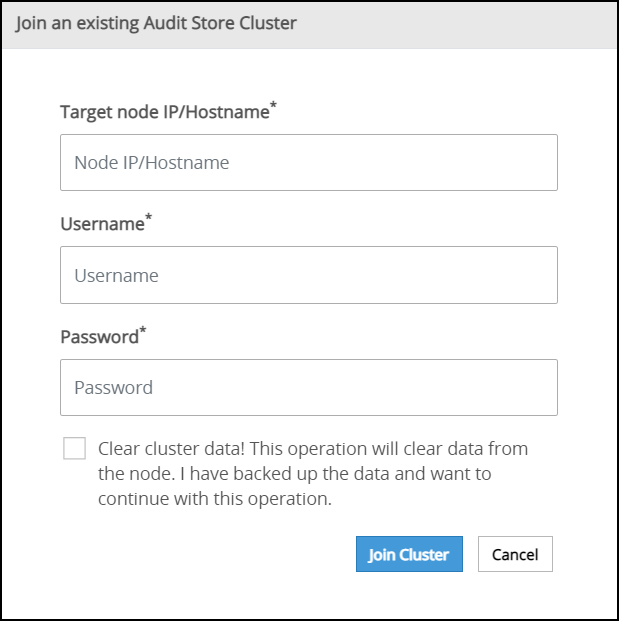
Task: Click the Target node IP/Hostname label
Action: pyautogui.click(x=164, y=112)
